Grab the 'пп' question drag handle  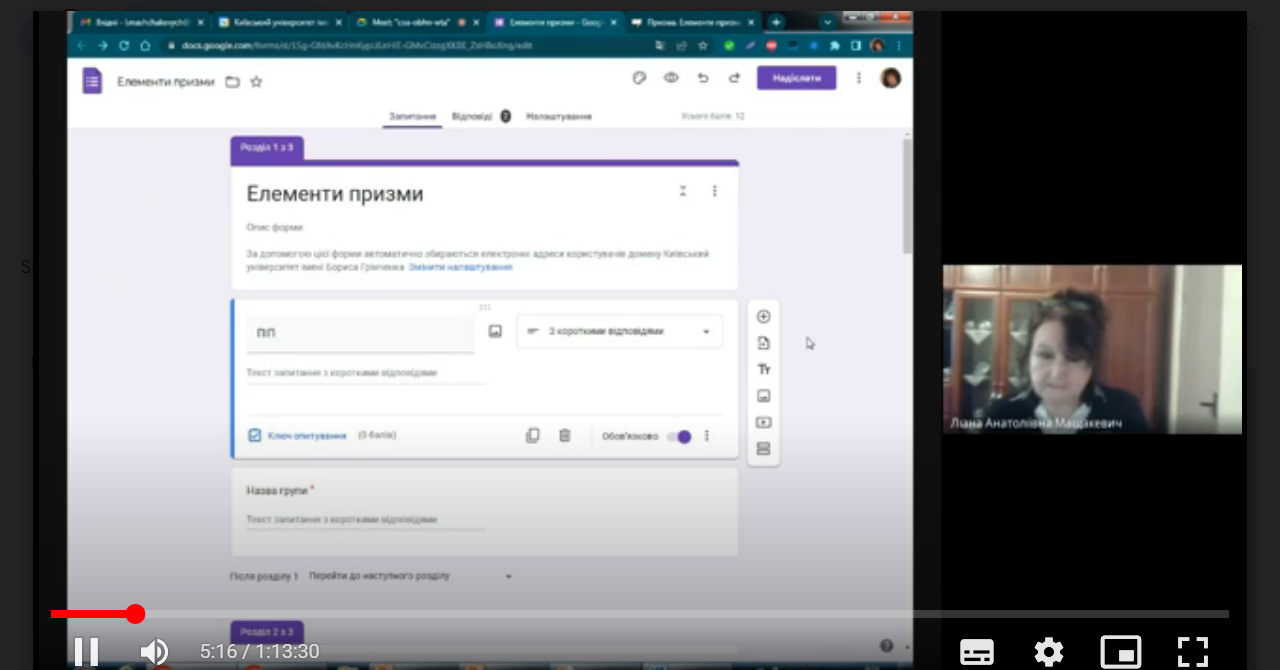pyautogui.click(x=485, y=307)
